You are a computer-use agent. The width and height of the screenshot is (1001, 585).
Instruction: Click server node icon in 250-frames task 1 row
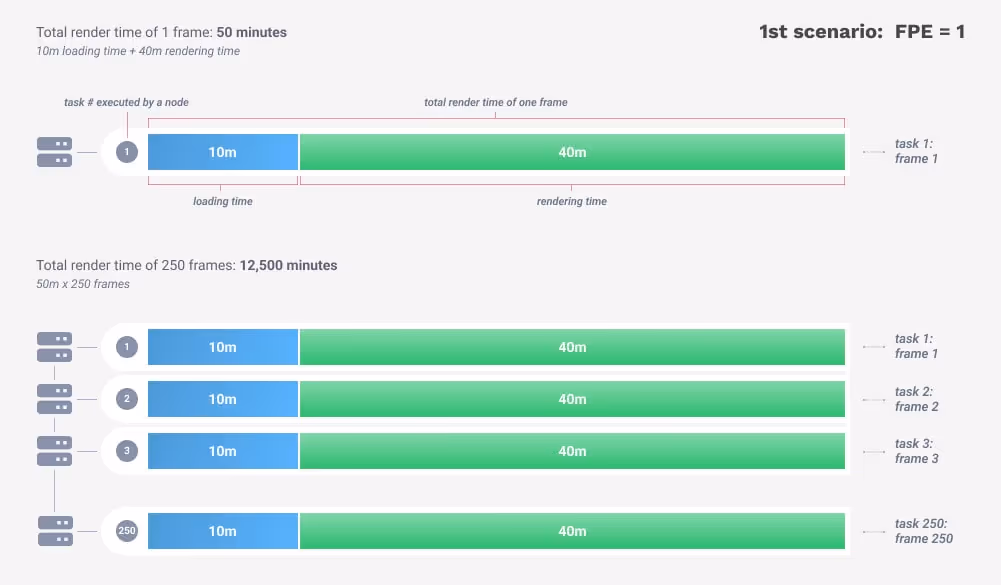[x=54, y=347]
